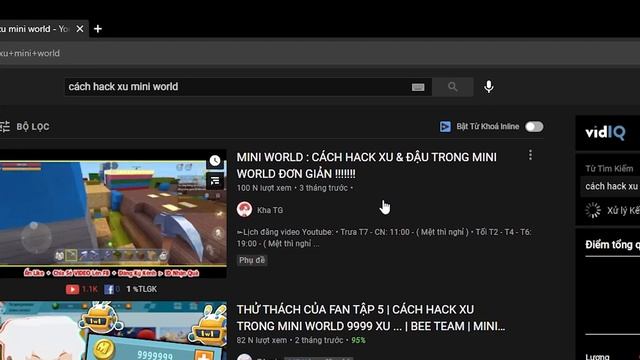Viewport: 640px width, 360px height.
Task: Click the vidIQ 'cách hack xu' keyword field
Action: click(x=611, y=187)
